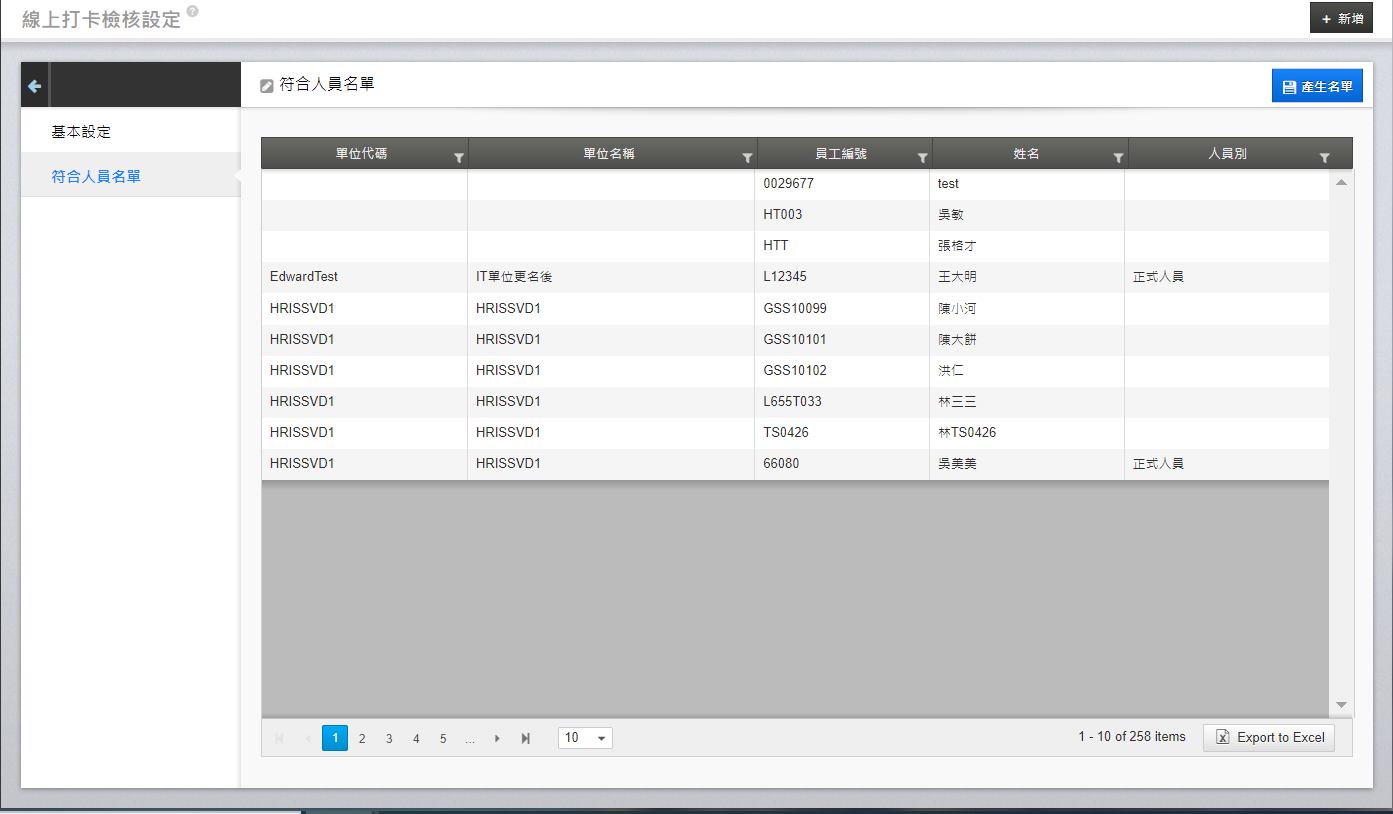The width and height of the screenshot is (1393, 814).
Task: Click help question mark beside page title
Action: point(192,12)
